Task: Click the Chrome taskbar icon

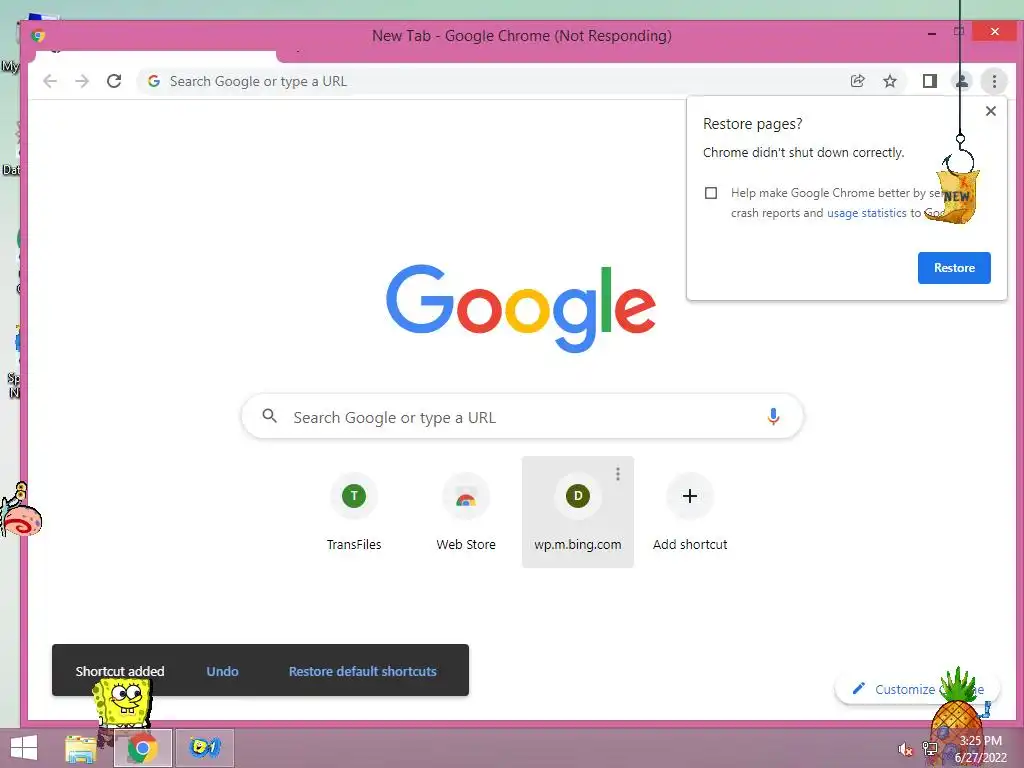Action: [142, 748]
